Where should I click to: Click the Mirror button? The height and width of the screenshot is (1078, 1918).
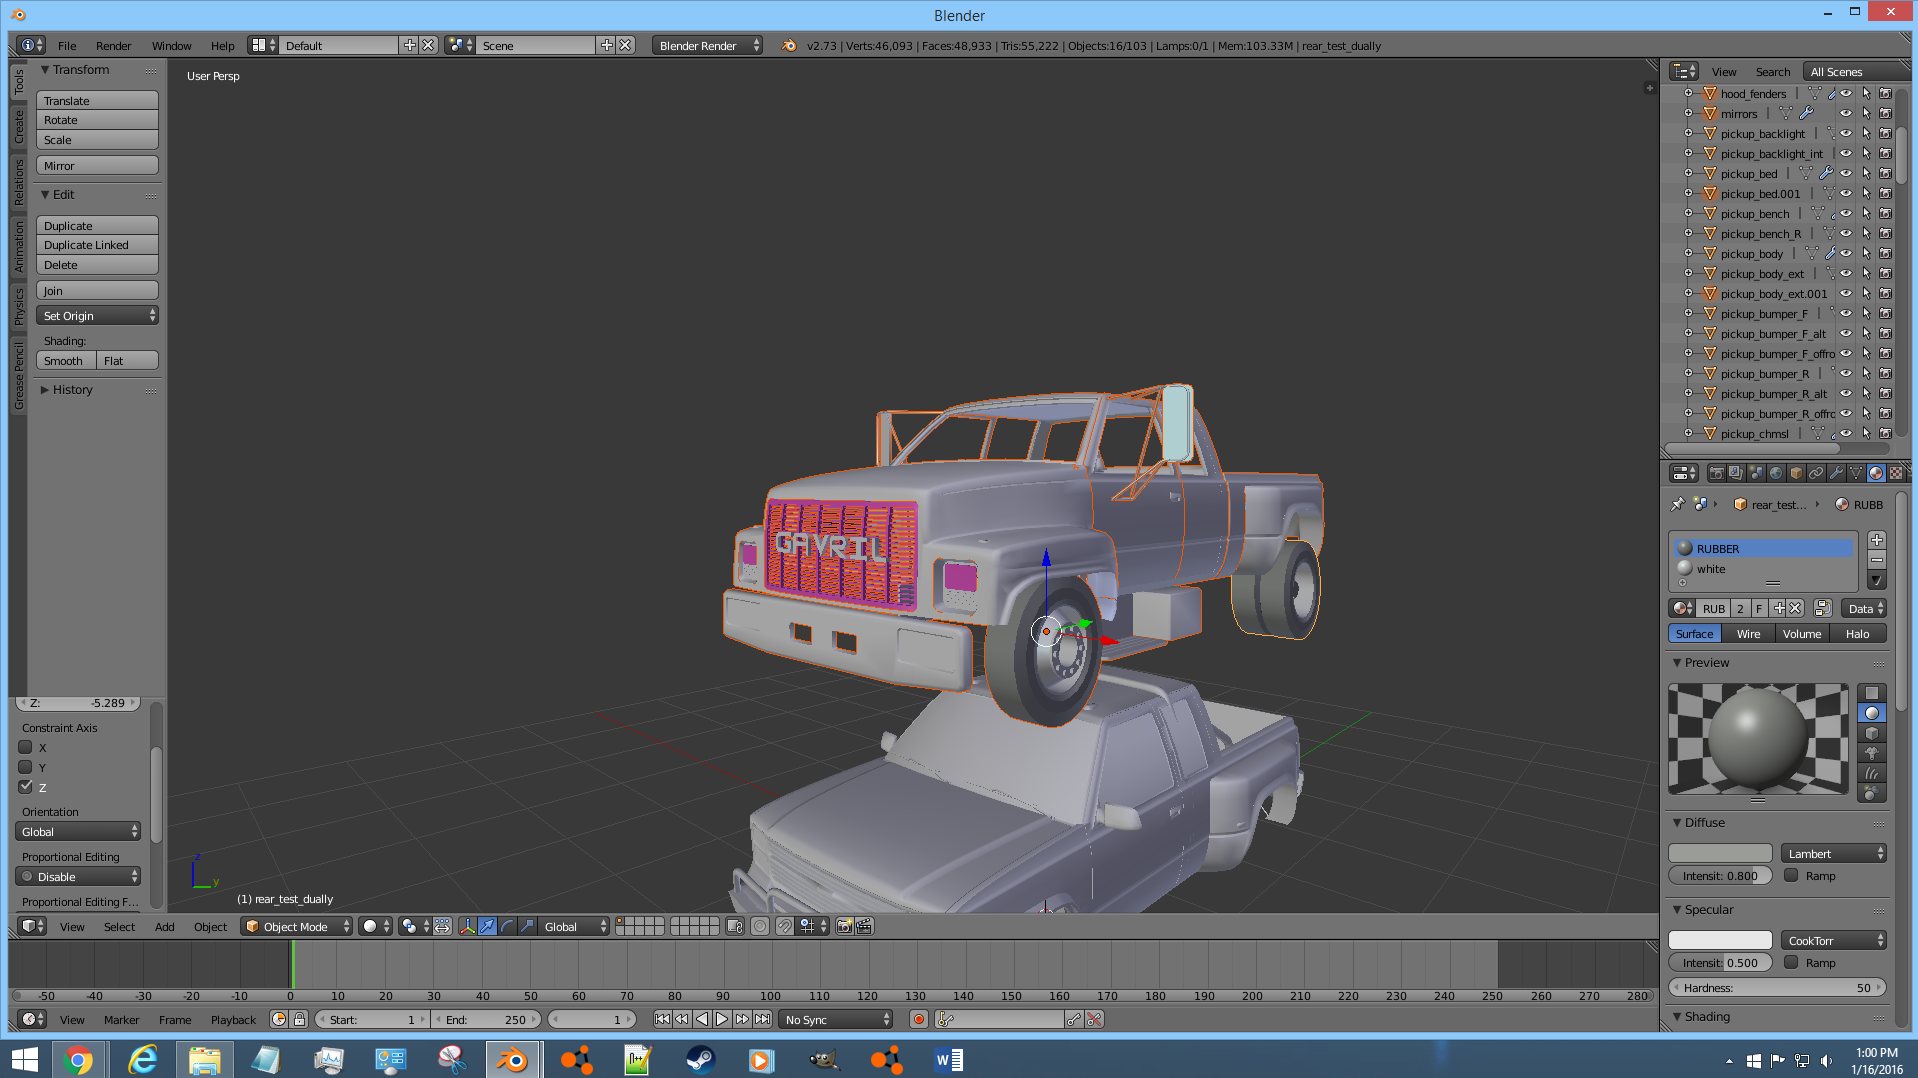tap(97, 165)
